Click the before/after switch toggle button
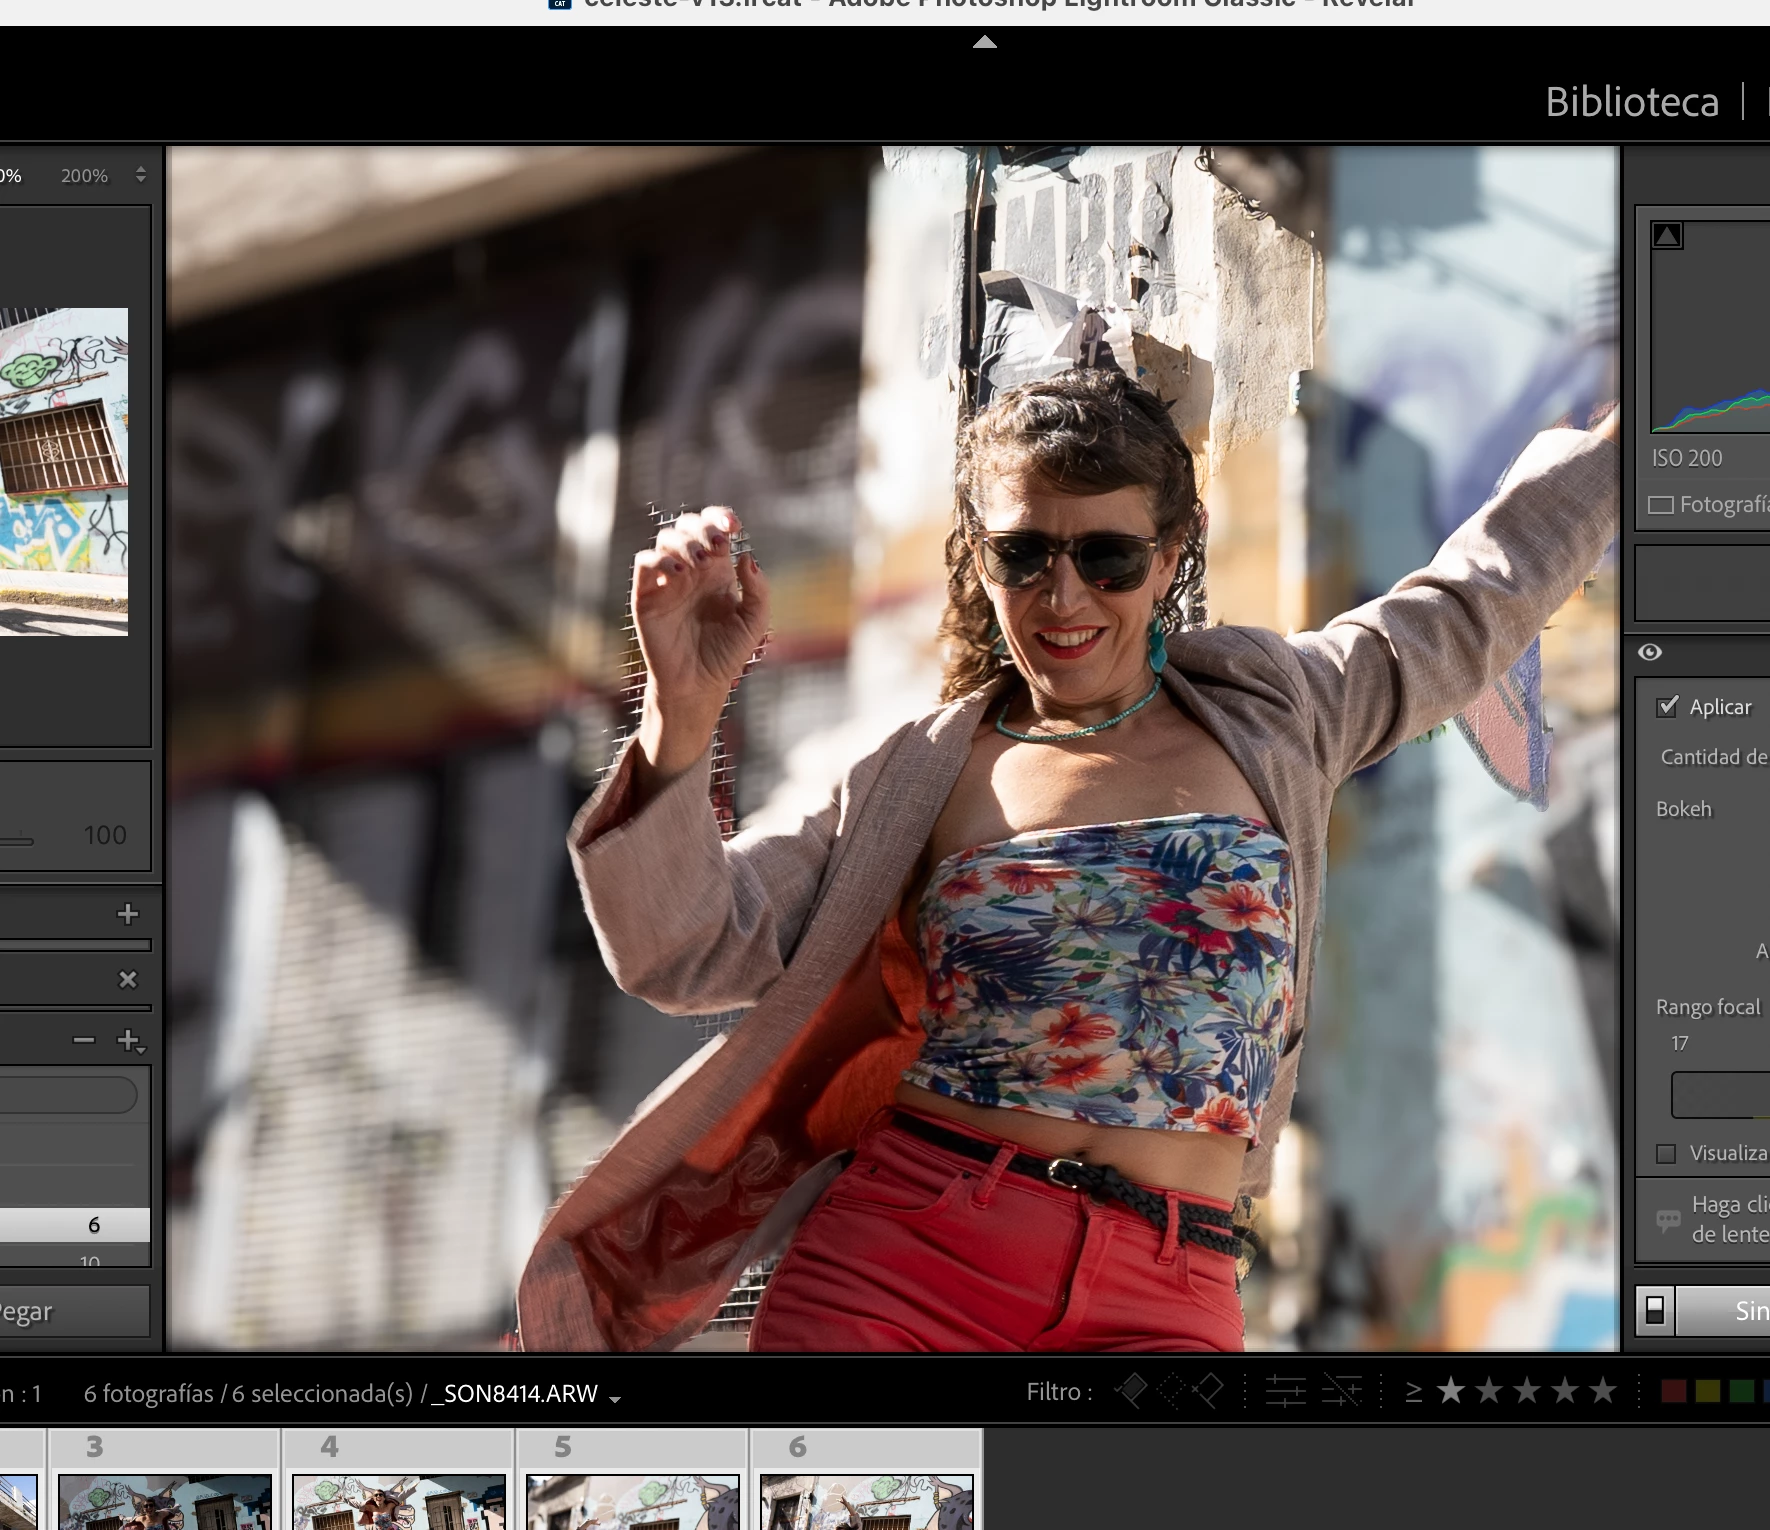The height and width of the screenshot is (1530, 1770). [x=1655, y=1310]
